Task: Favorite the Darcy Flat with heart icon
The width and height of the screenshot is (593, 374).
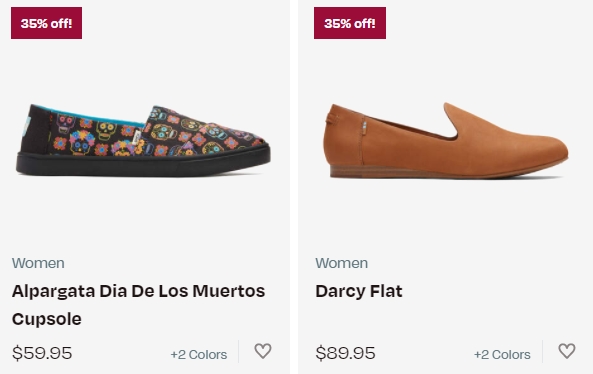Action: coord(567,351)
